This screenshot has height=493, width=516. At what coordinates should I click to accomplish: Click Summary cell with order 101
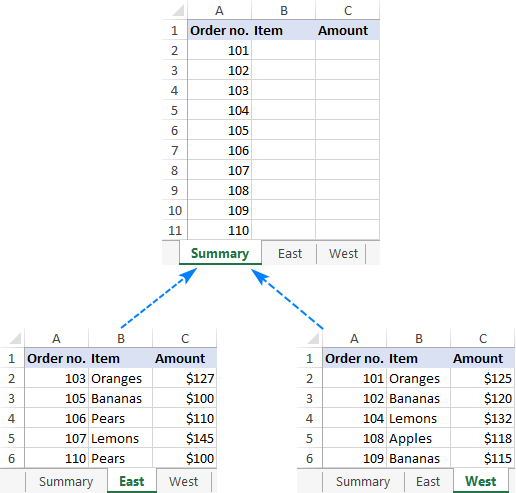(220, 50)
